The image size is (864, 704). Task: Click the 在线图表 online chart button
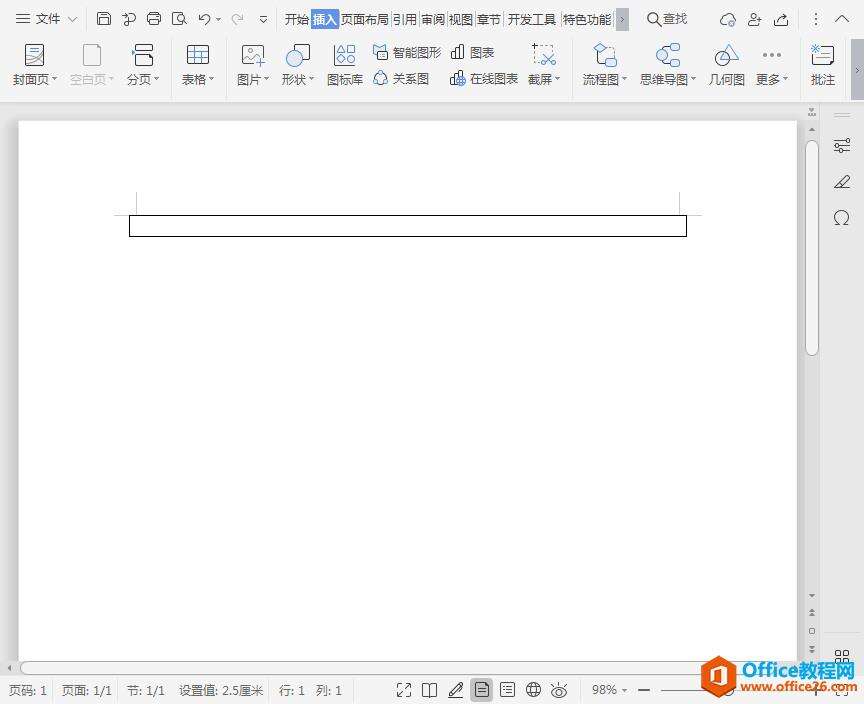[x=485, y=78]
